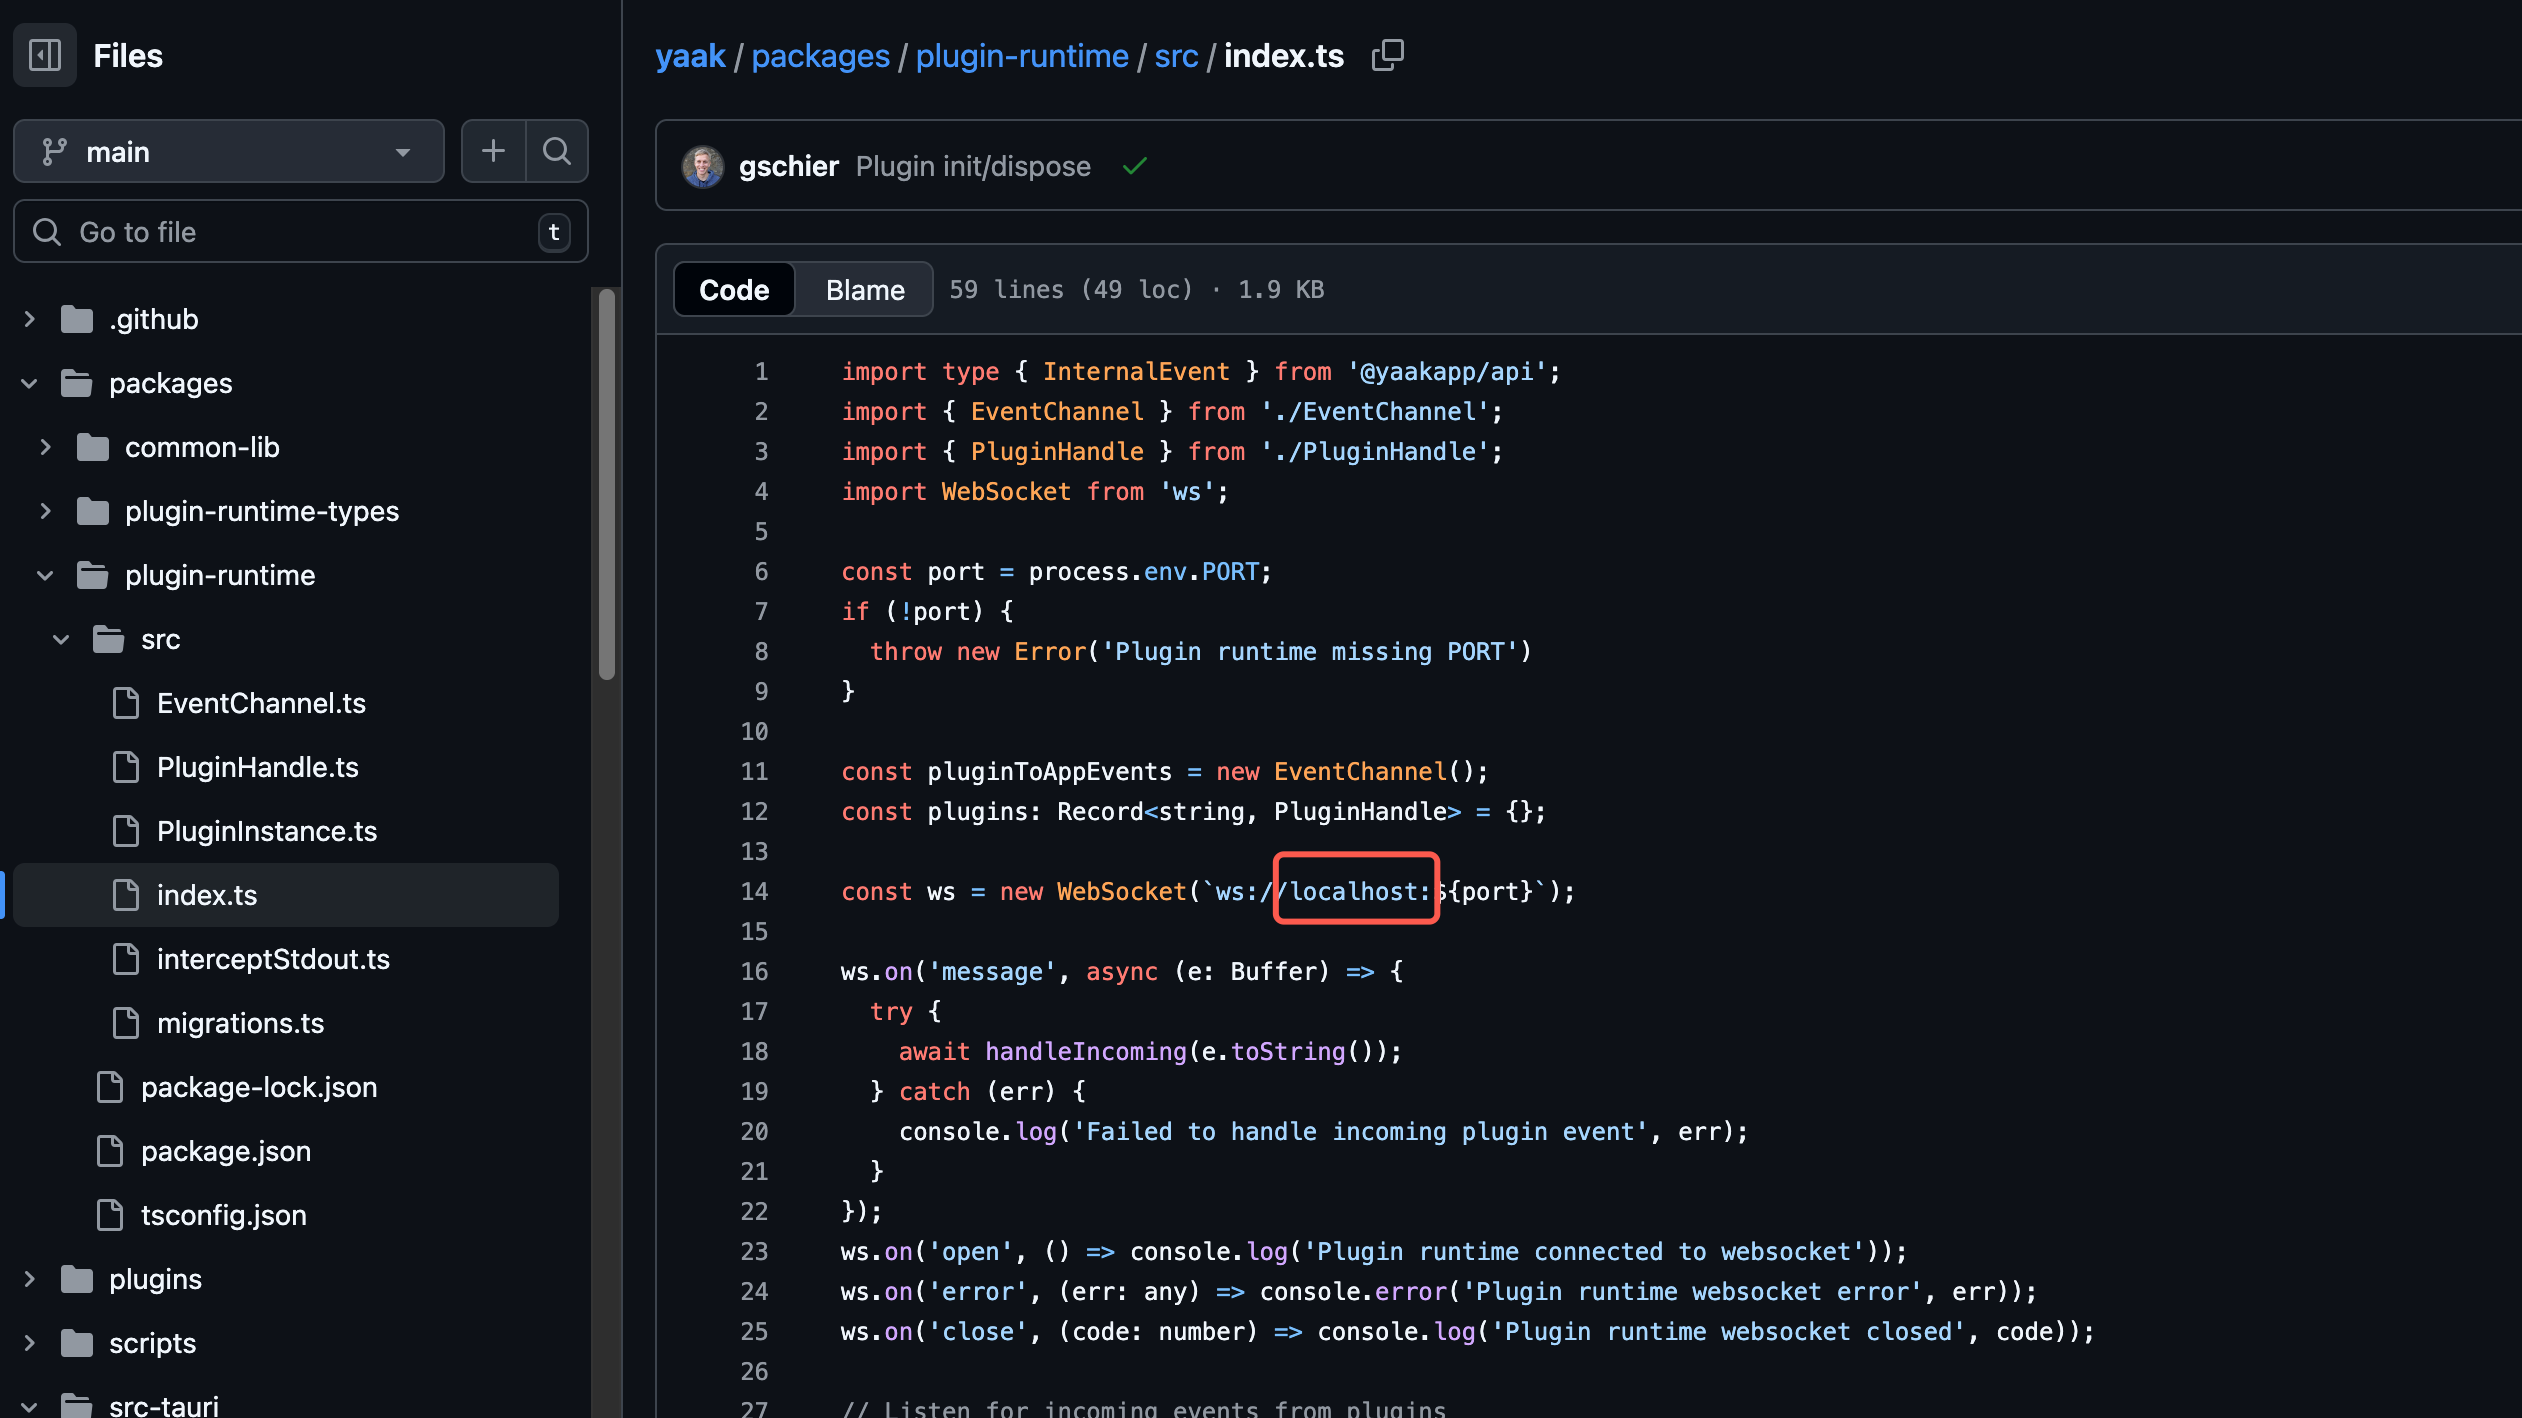Viewport: 2522px width, 1418px height.
Task: Expand the plugin-runtime-types folder chevron
Action: [x=45, y=511]
